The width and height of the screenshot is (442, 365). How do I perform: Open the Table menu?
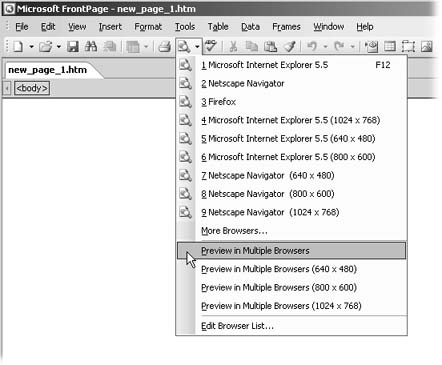pyautogui.click(x=218, y=27)
